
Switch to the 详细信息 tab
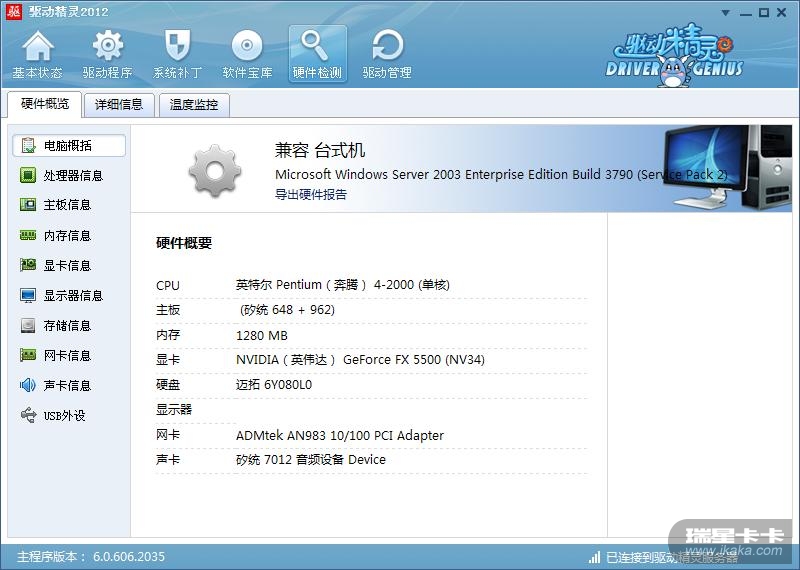[x=119, y=105]
